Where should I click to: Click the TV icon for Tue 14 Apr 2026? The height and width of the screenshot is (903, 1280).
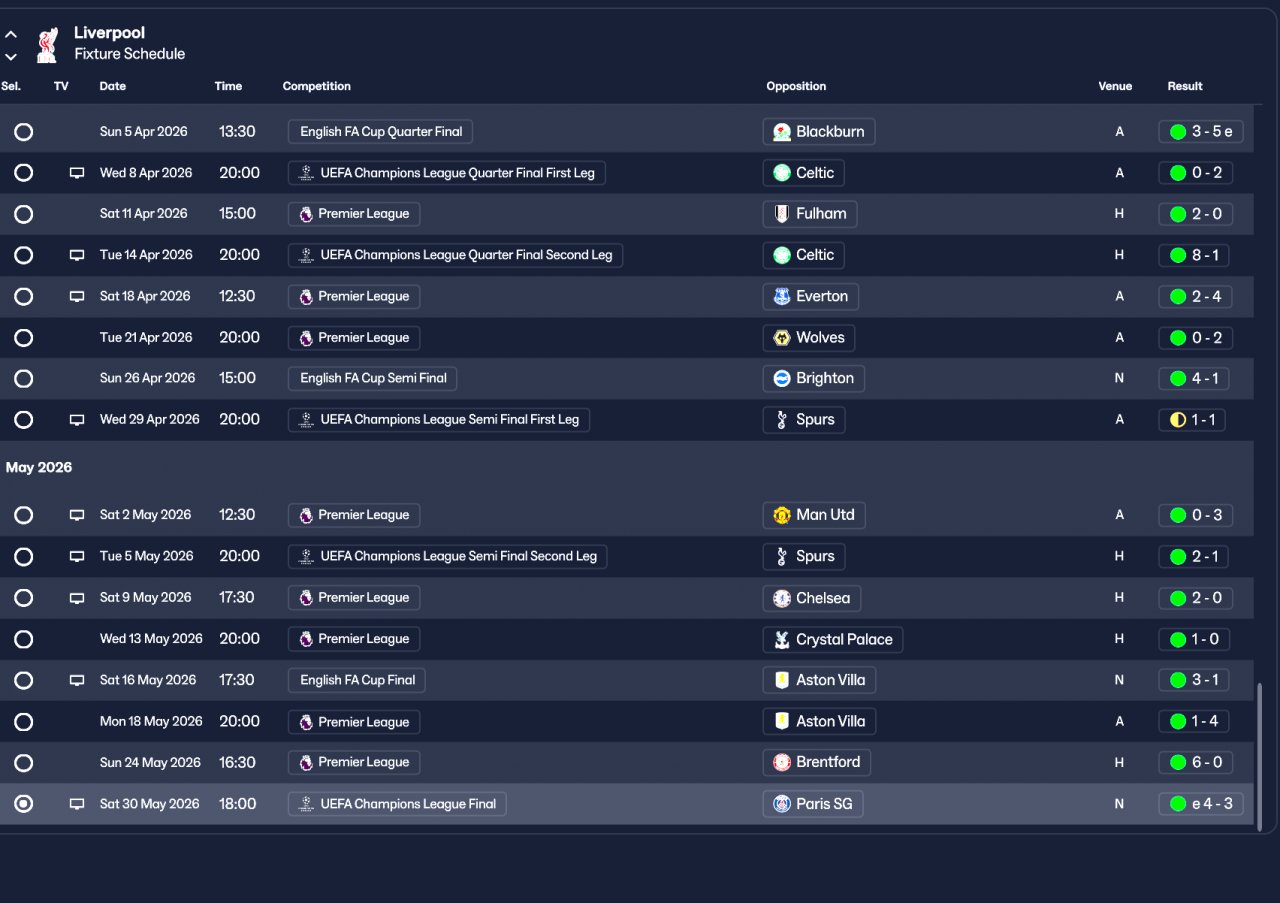[77, 255]
